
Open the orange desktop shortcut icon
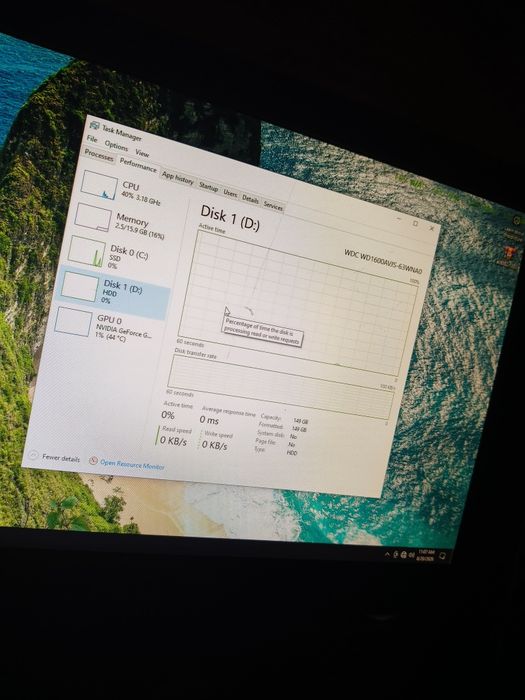pos(508,255)
